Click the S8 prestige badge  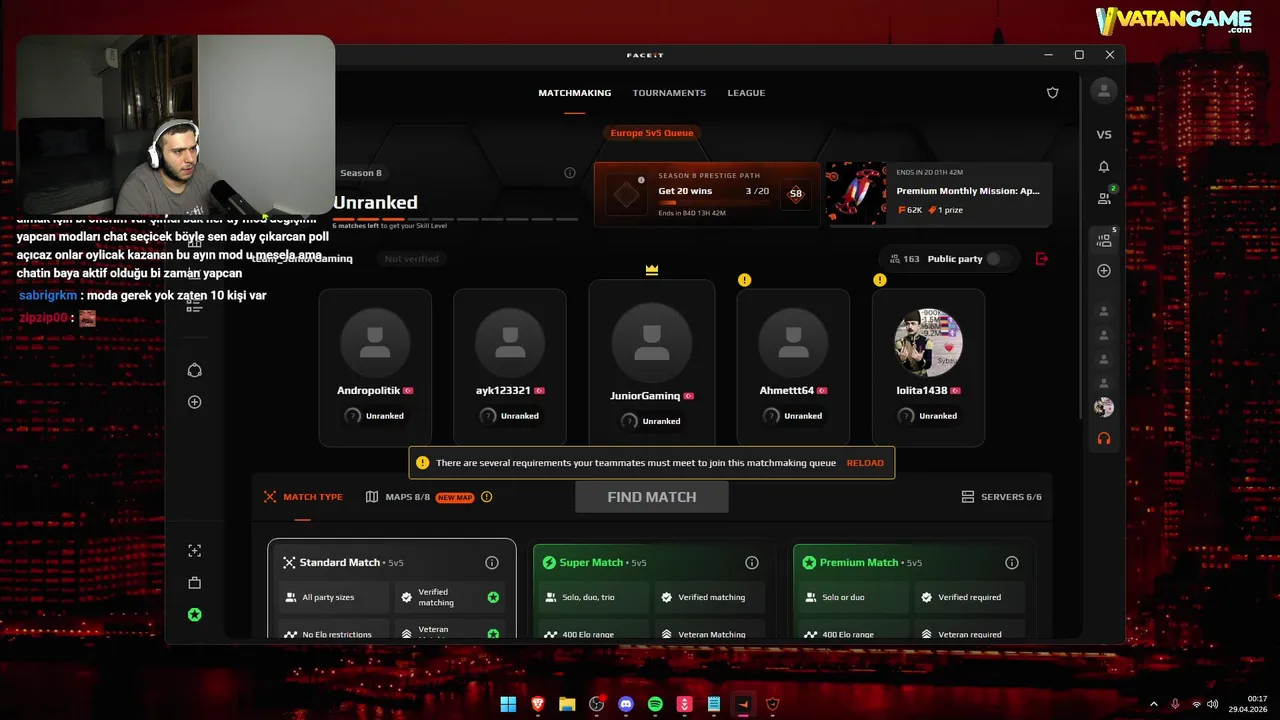pos(796,194)
